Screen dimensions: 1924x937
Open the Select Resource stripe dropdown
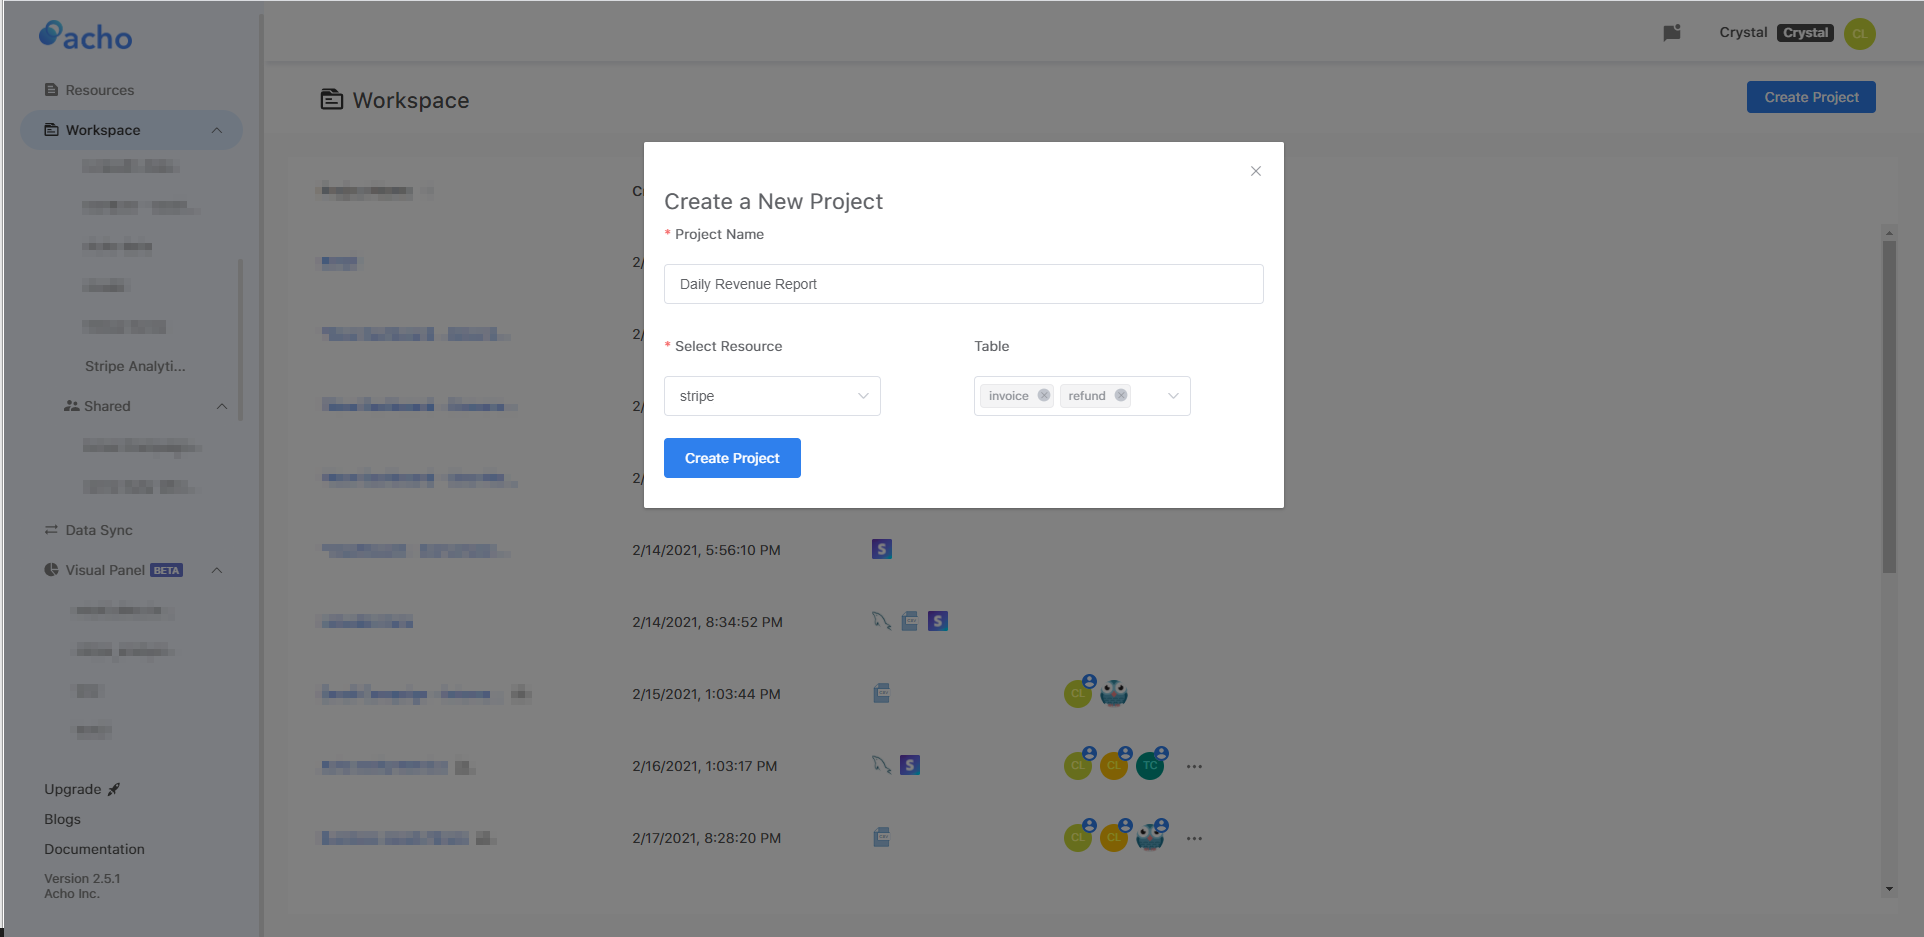coord(772,396)
